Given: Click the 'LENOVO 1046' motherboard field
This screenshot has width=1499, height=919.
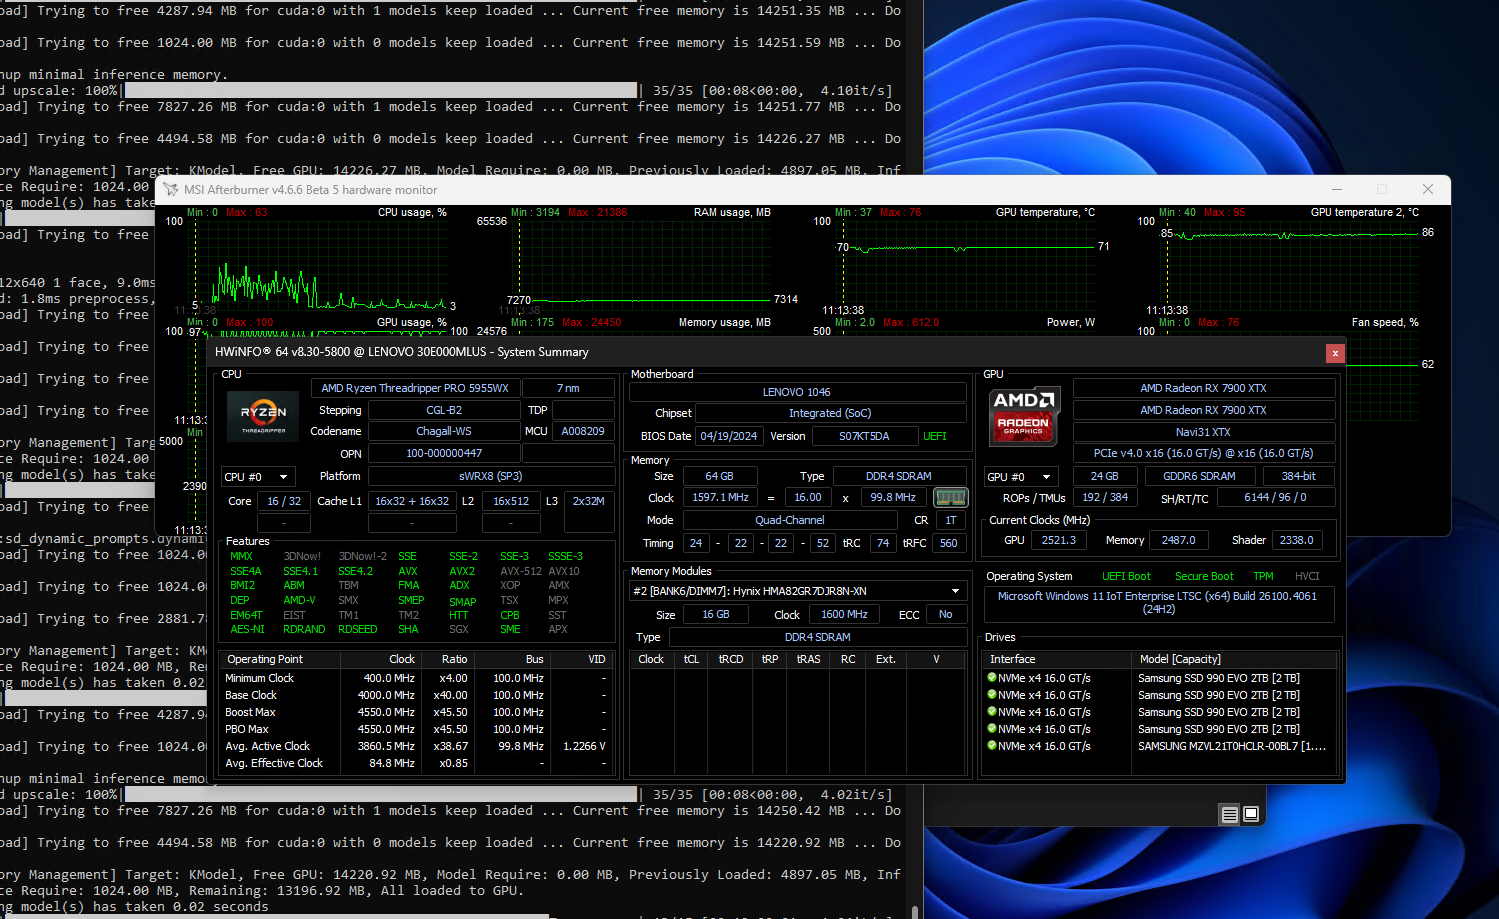Looking at the screenshot, I should pos(797,392).
